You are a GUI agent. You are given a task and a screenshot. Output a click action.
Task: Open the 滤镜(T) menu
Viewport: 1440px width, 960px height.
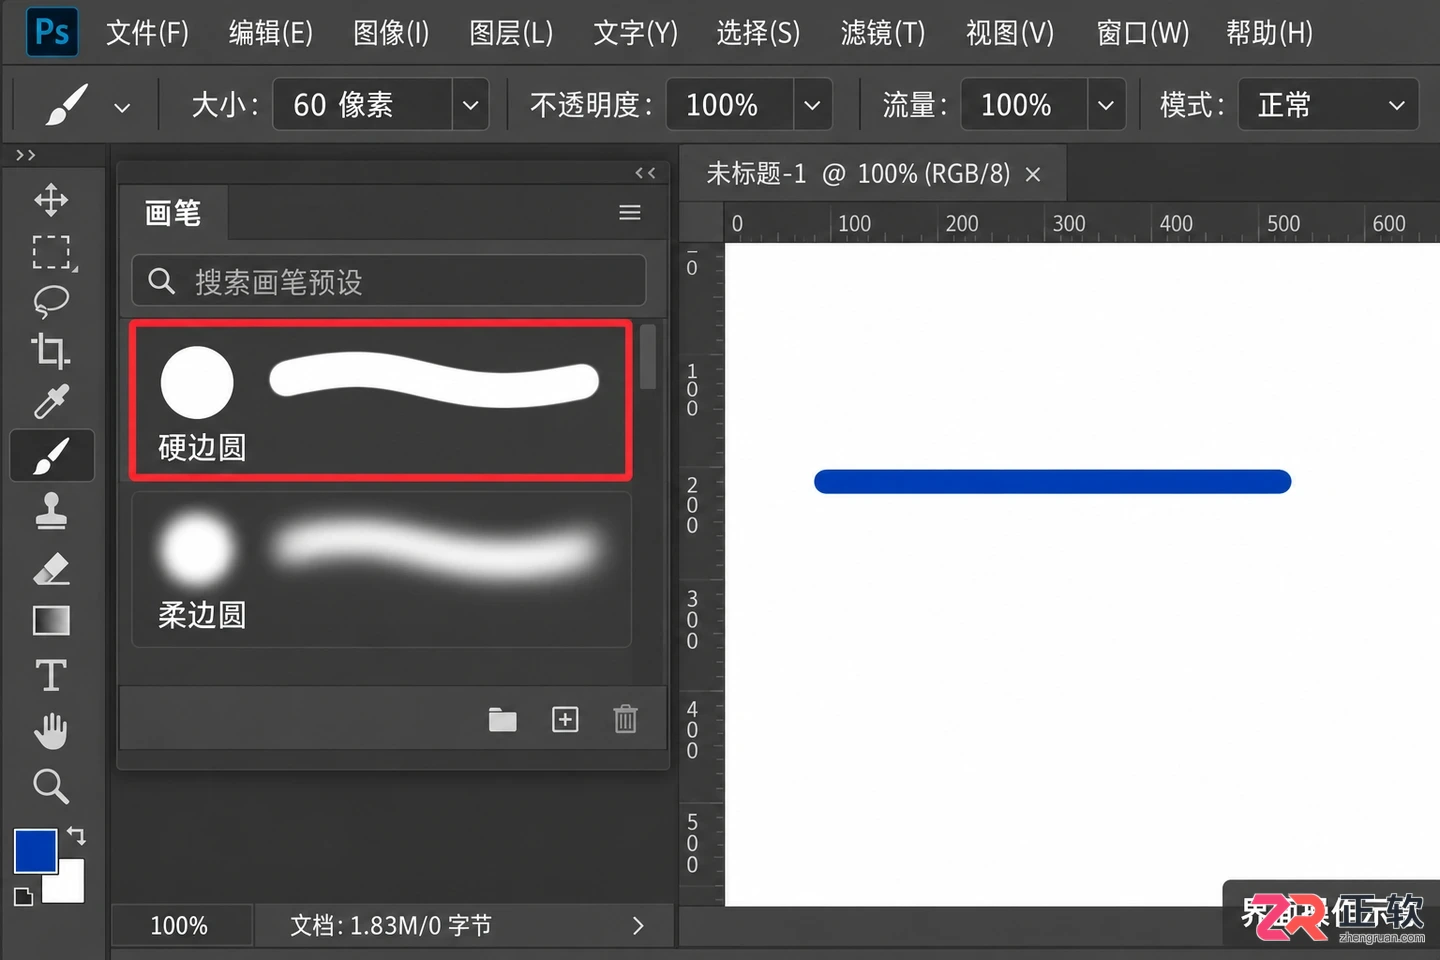coord(883,33)
